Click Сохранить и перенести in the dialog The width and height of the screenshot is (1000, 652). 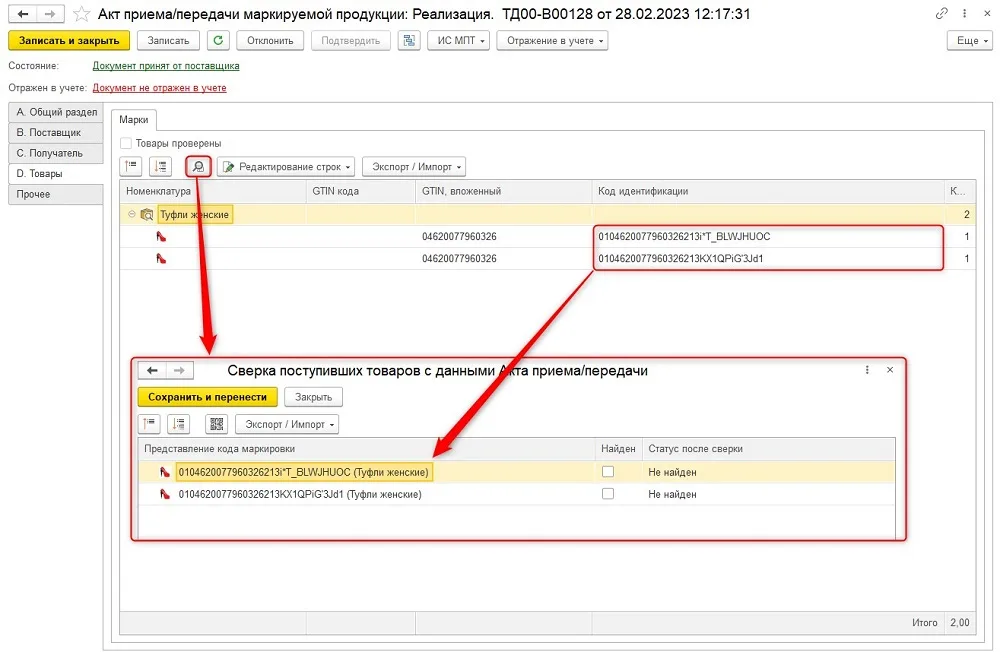pos(207,397)
